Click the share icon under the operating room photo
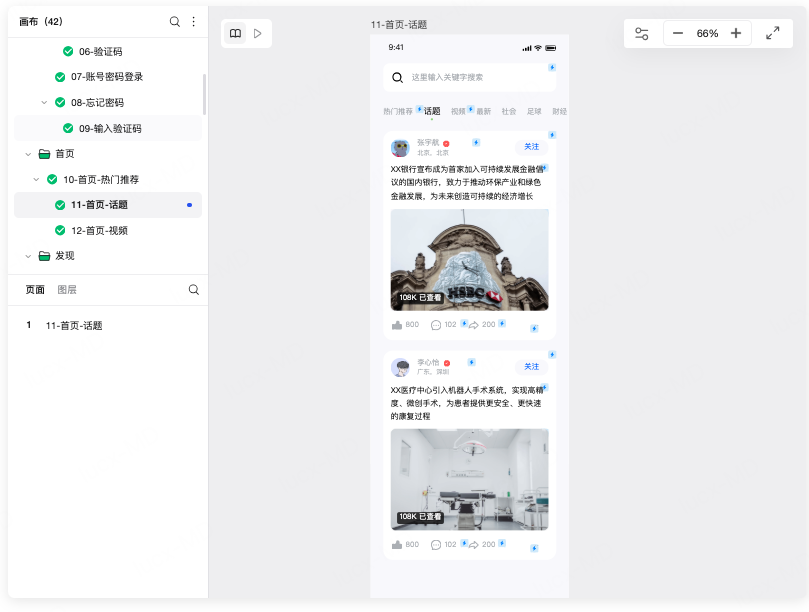 474,544
